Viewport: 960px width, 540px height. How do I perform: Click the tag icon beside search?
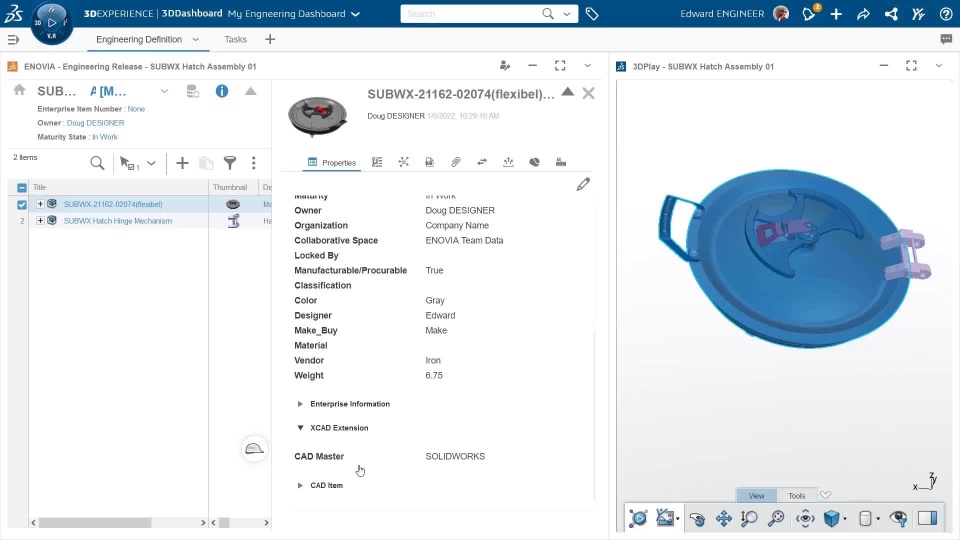click(x=591, y=13)
